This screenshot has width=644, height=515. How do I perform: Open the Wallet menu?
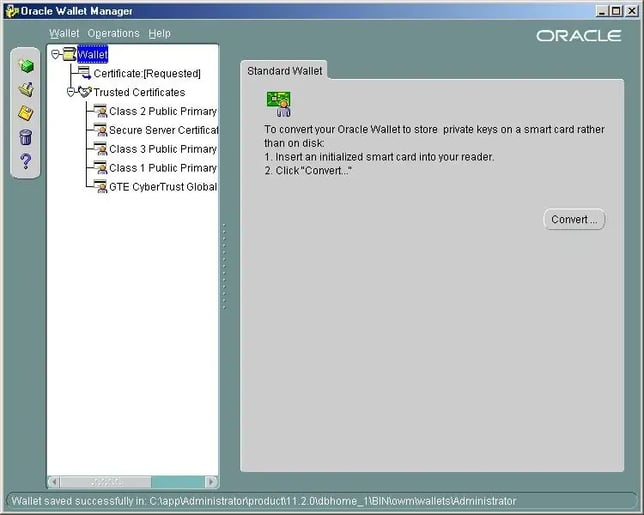[64, 33]
